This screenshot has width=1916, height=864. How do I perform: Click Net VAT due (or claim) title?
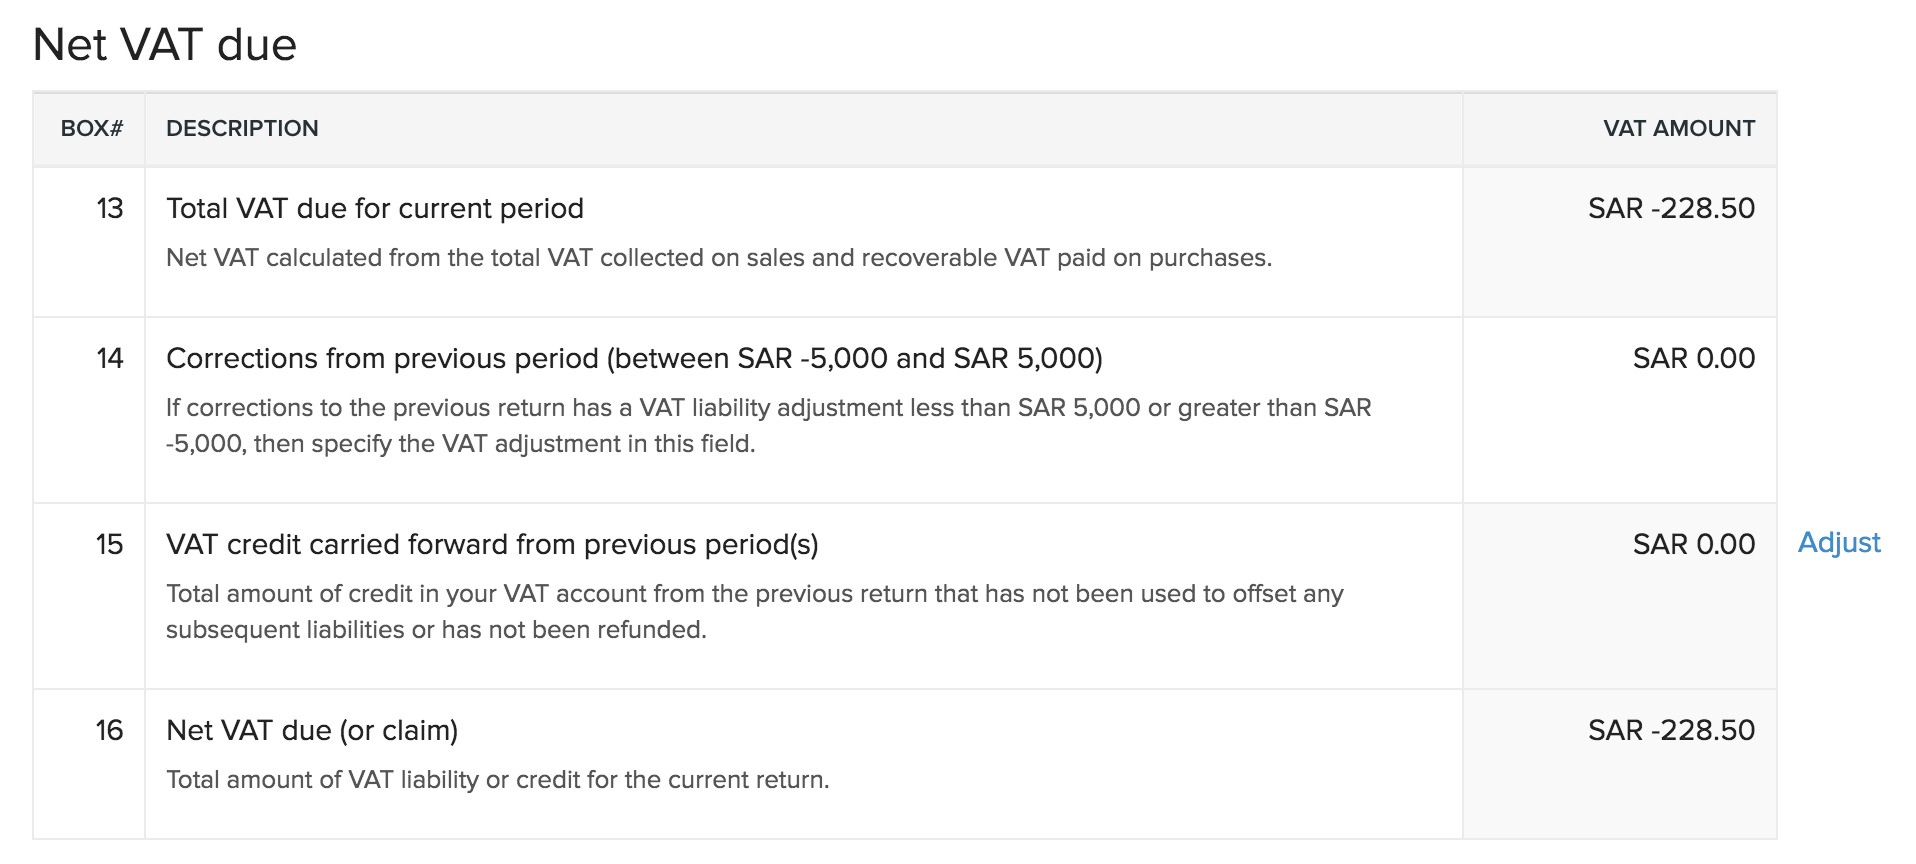312,731
